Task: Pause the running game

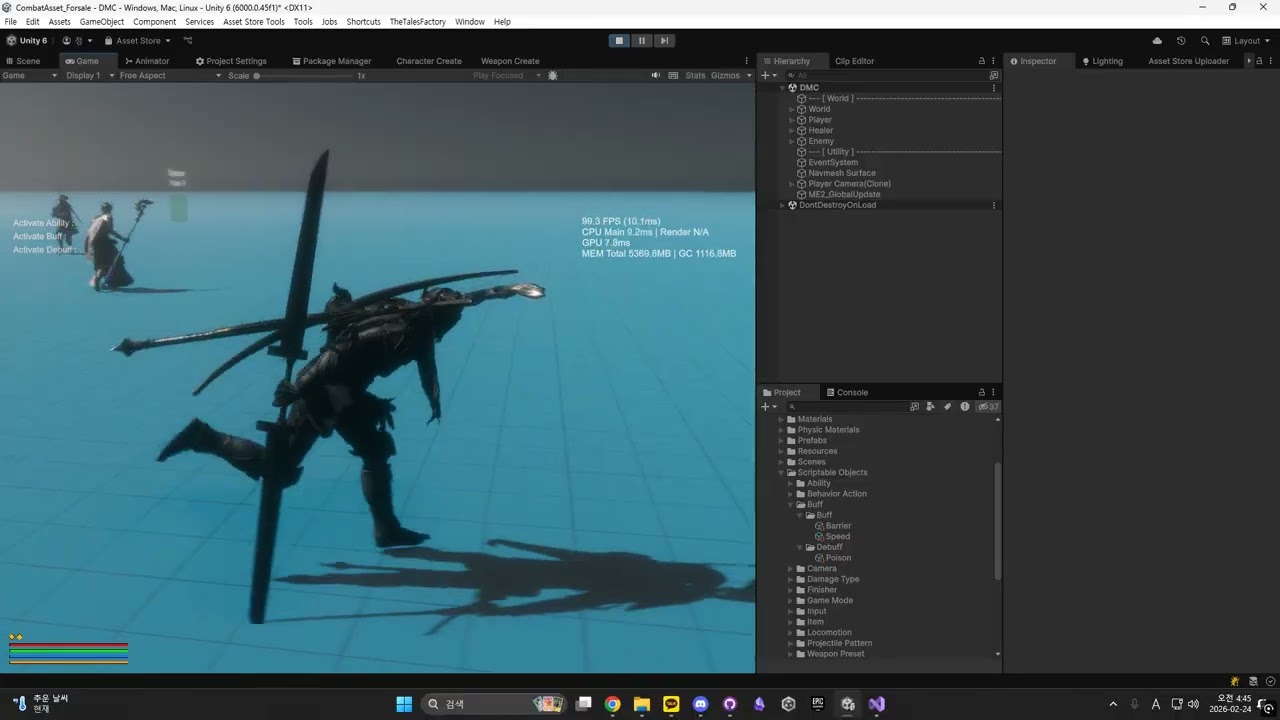Action: pyautogui.click(x=642, y=41)
